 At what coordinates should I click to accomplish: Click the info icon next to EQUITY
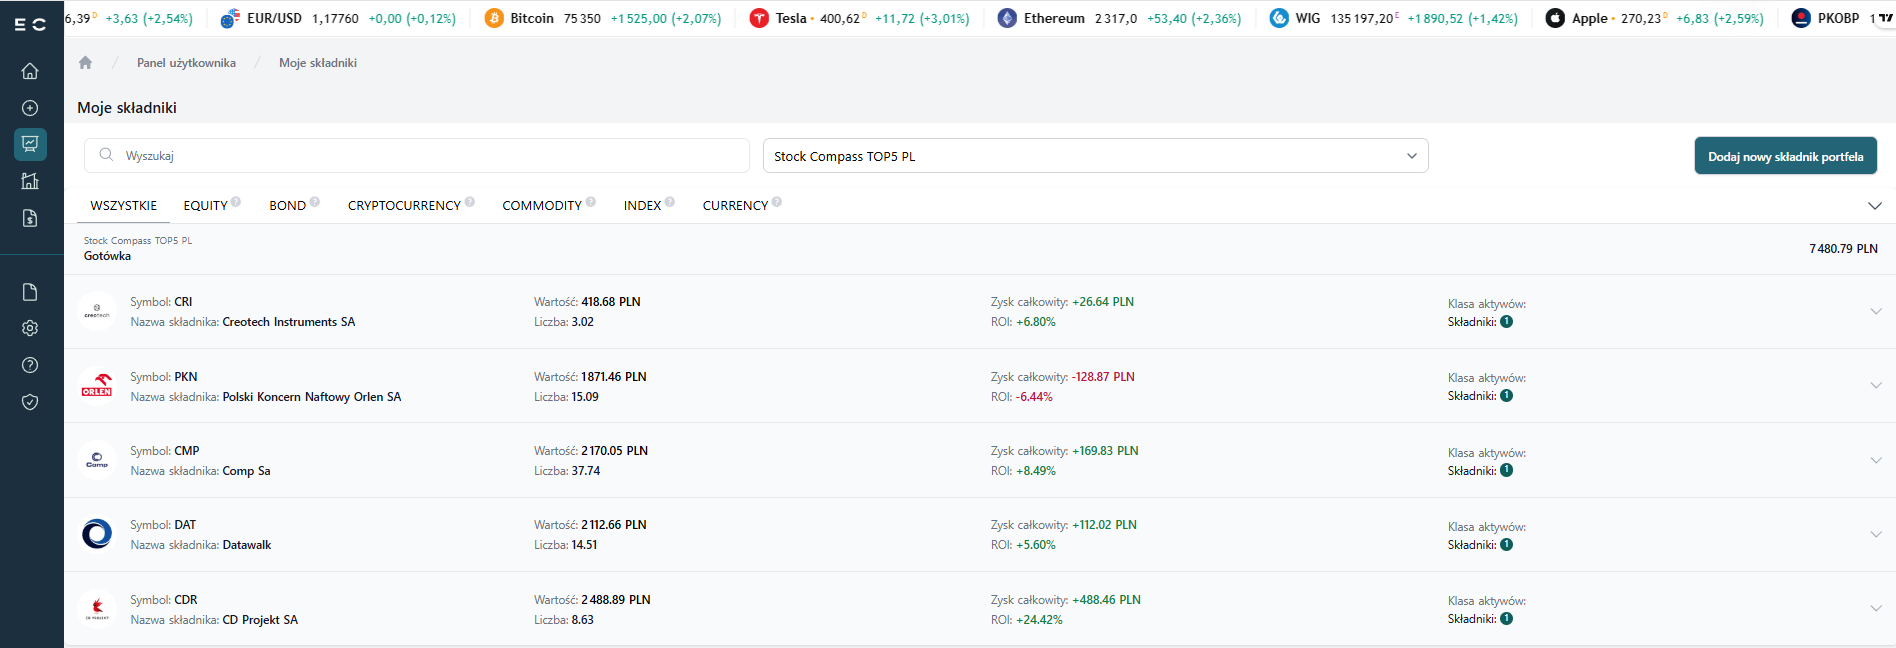236,202
